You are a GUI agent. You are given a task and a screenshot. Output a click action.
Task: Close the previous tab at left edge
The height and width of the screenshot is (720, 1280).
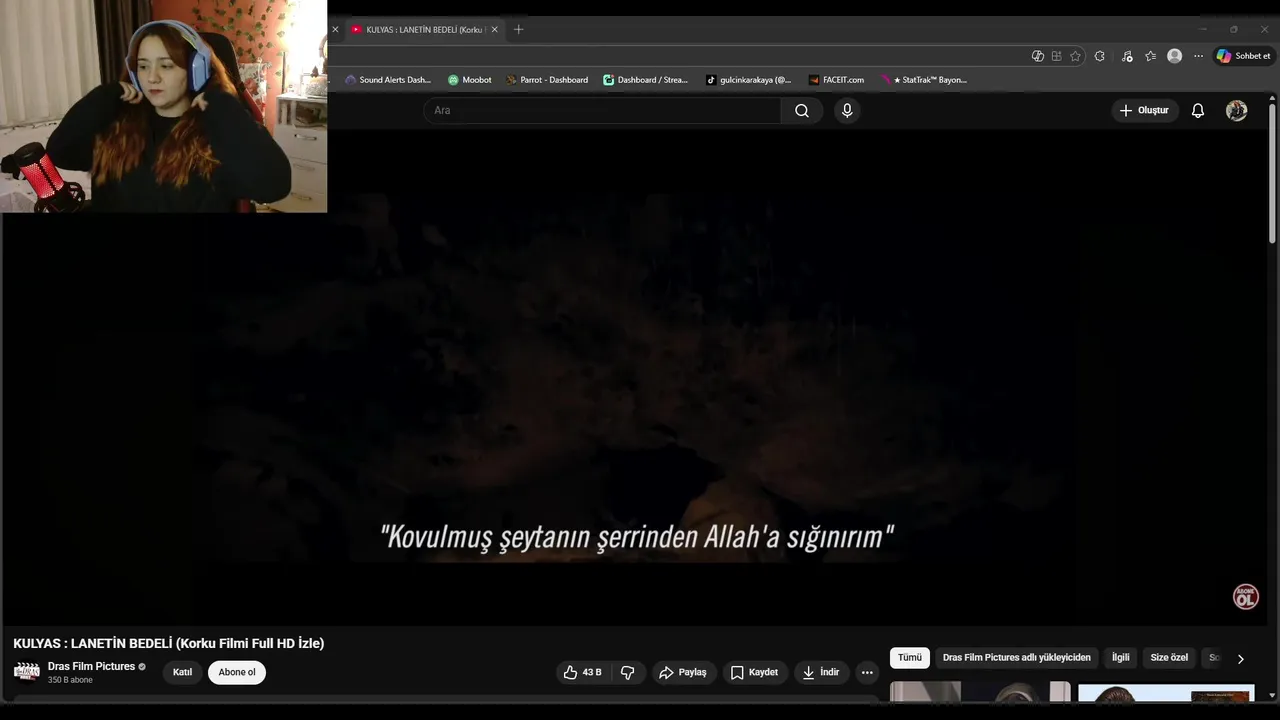[335, 30]
